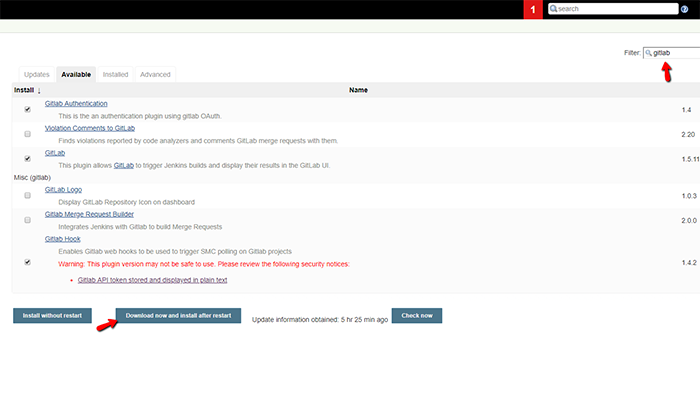
Task: Click the Check now button
Action: click(417, 315)
